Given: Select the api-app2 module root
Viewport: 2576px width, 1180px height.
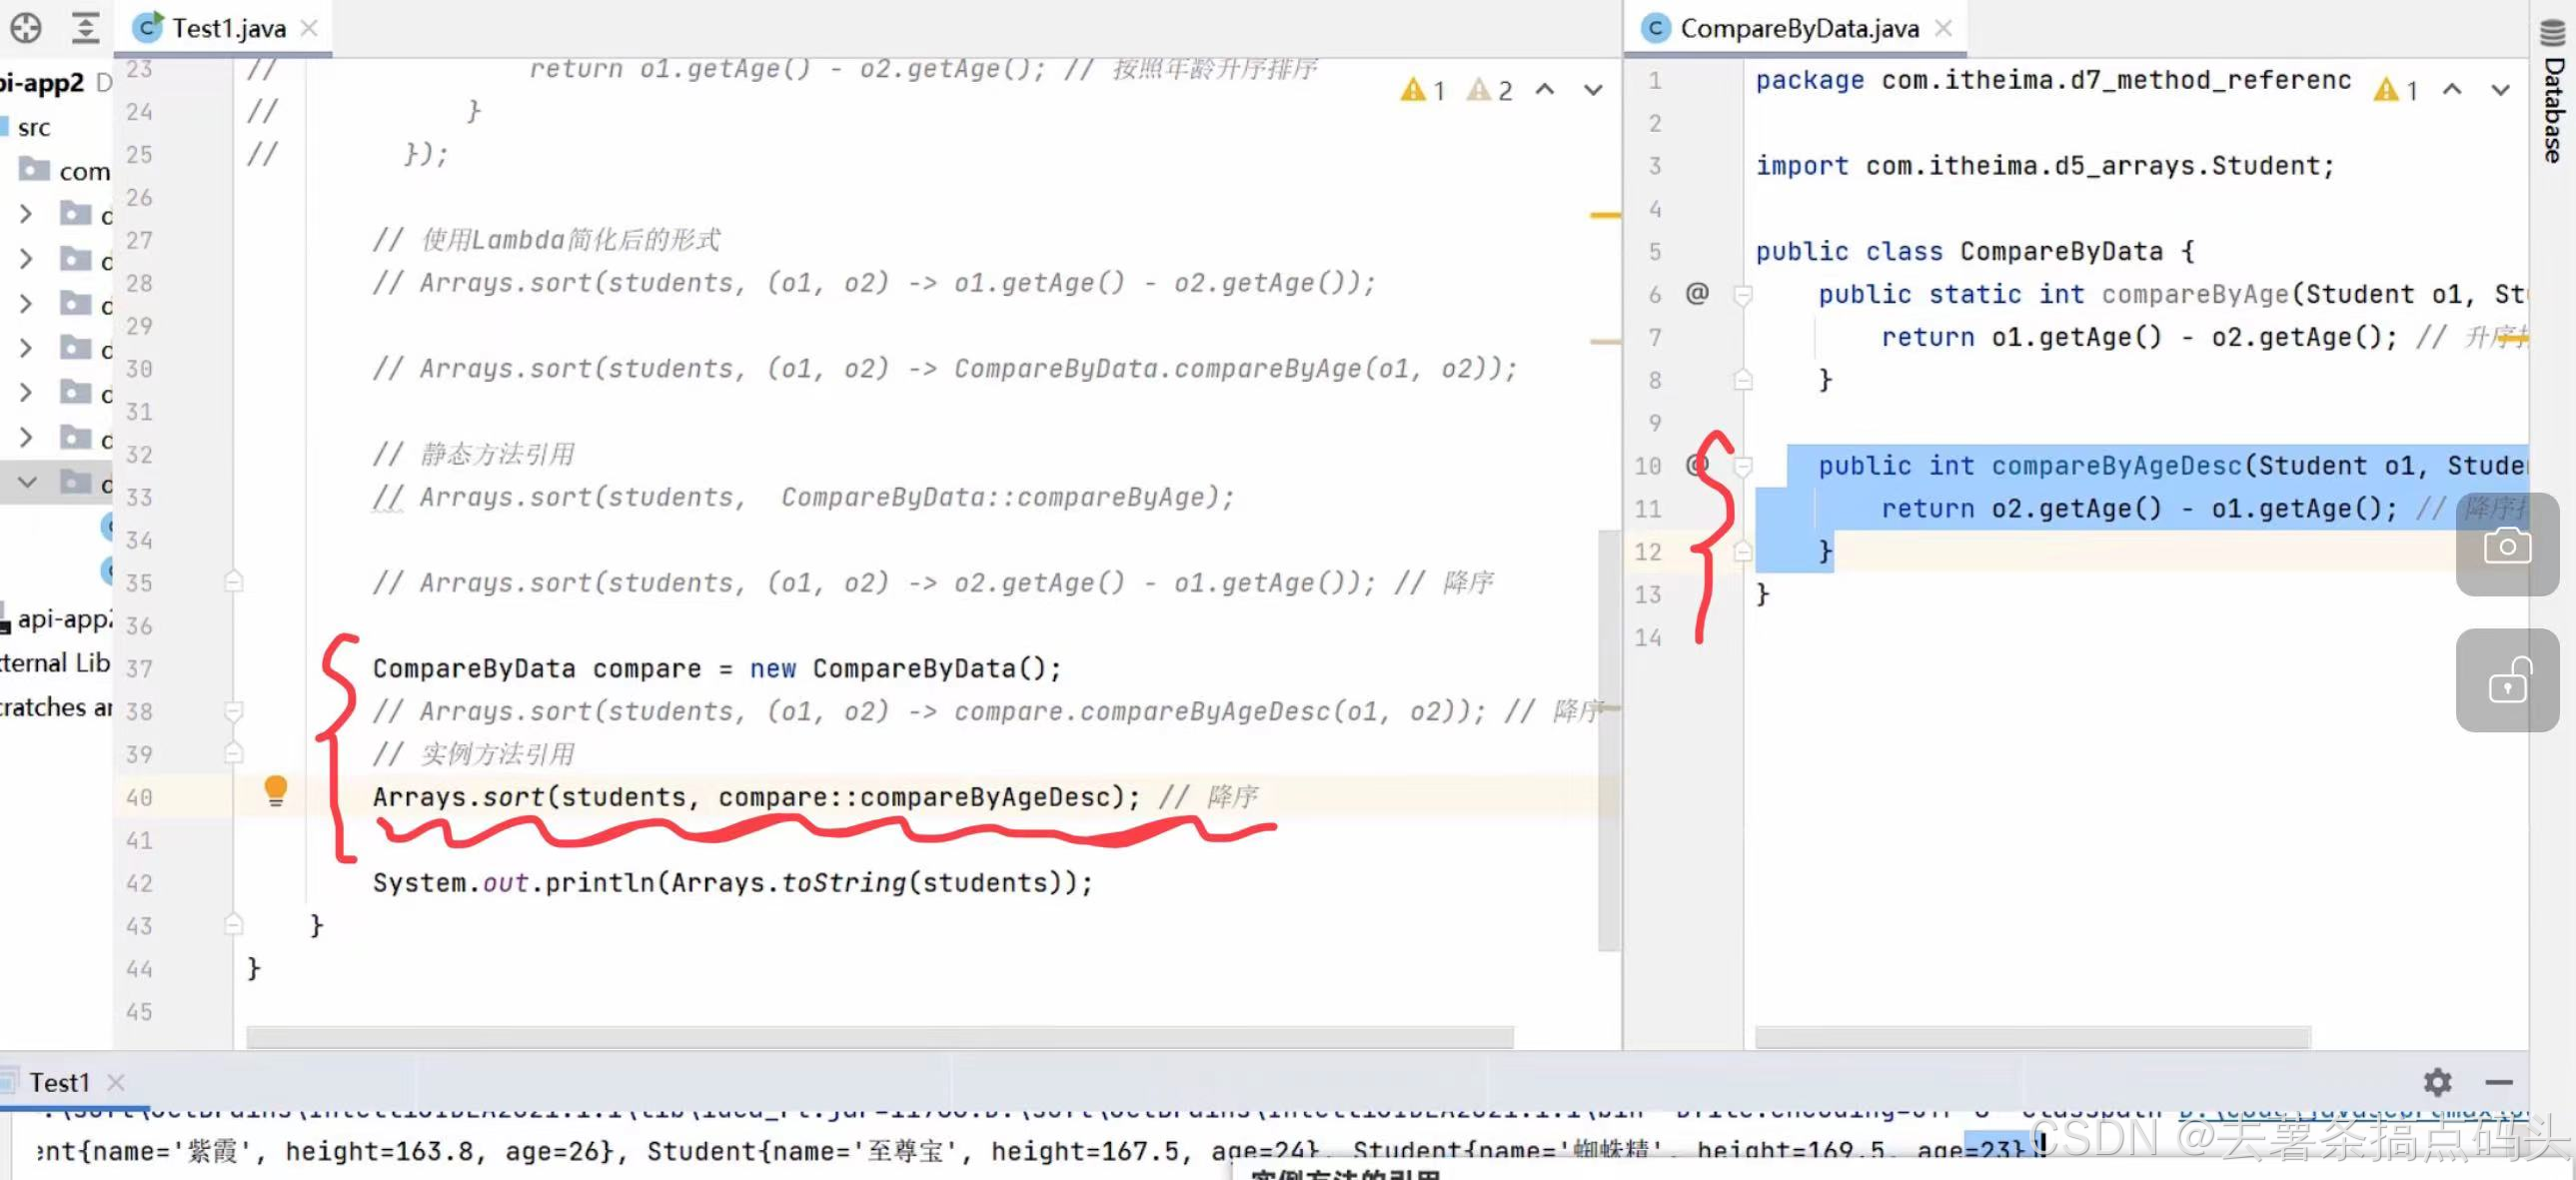Looking at the screenshot, I should [x=42, y=82].
